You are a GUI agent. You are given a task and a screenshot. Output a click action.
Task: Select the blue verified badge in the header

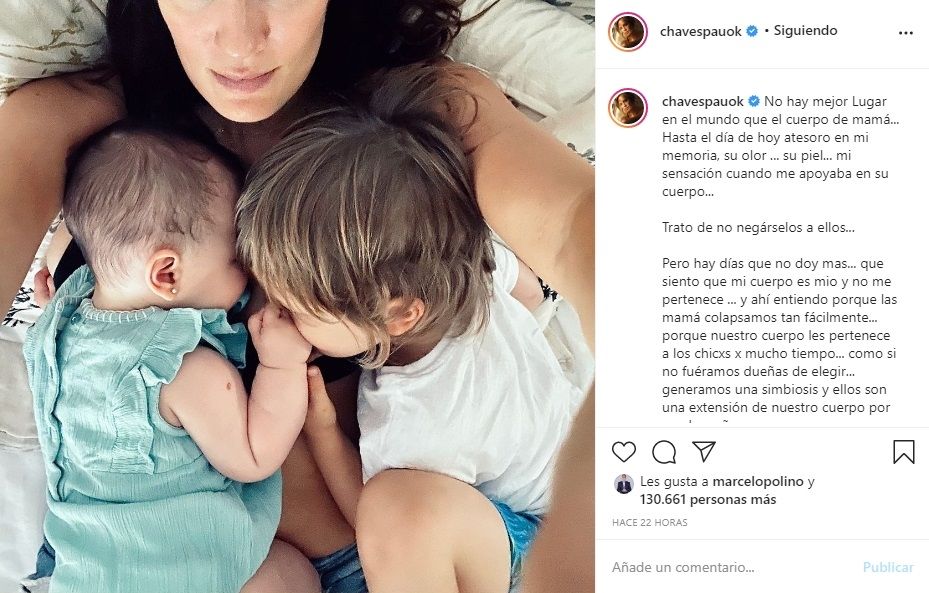[752, 31]
